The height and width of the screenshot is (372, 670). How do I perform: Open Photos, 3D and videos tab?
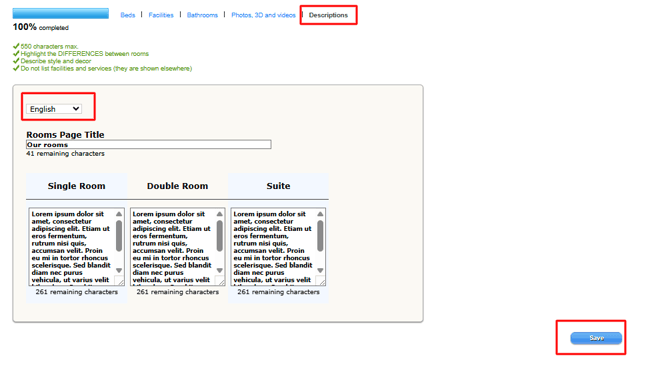[x=263, y=15]
